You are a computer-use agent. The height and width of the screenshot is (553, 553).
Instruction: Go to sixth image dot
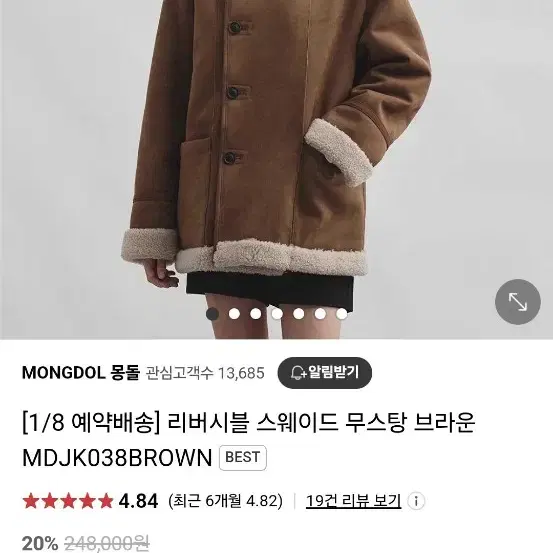pyautogui.click(x=320, y=314)
